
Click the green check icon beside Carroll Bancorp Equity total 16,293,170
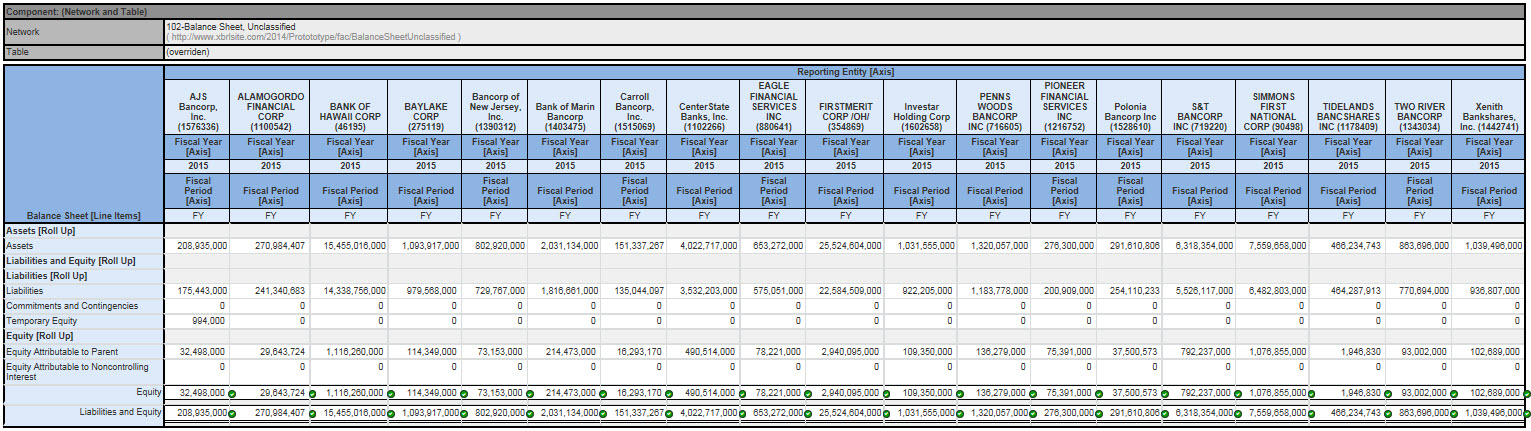(669, 394)
